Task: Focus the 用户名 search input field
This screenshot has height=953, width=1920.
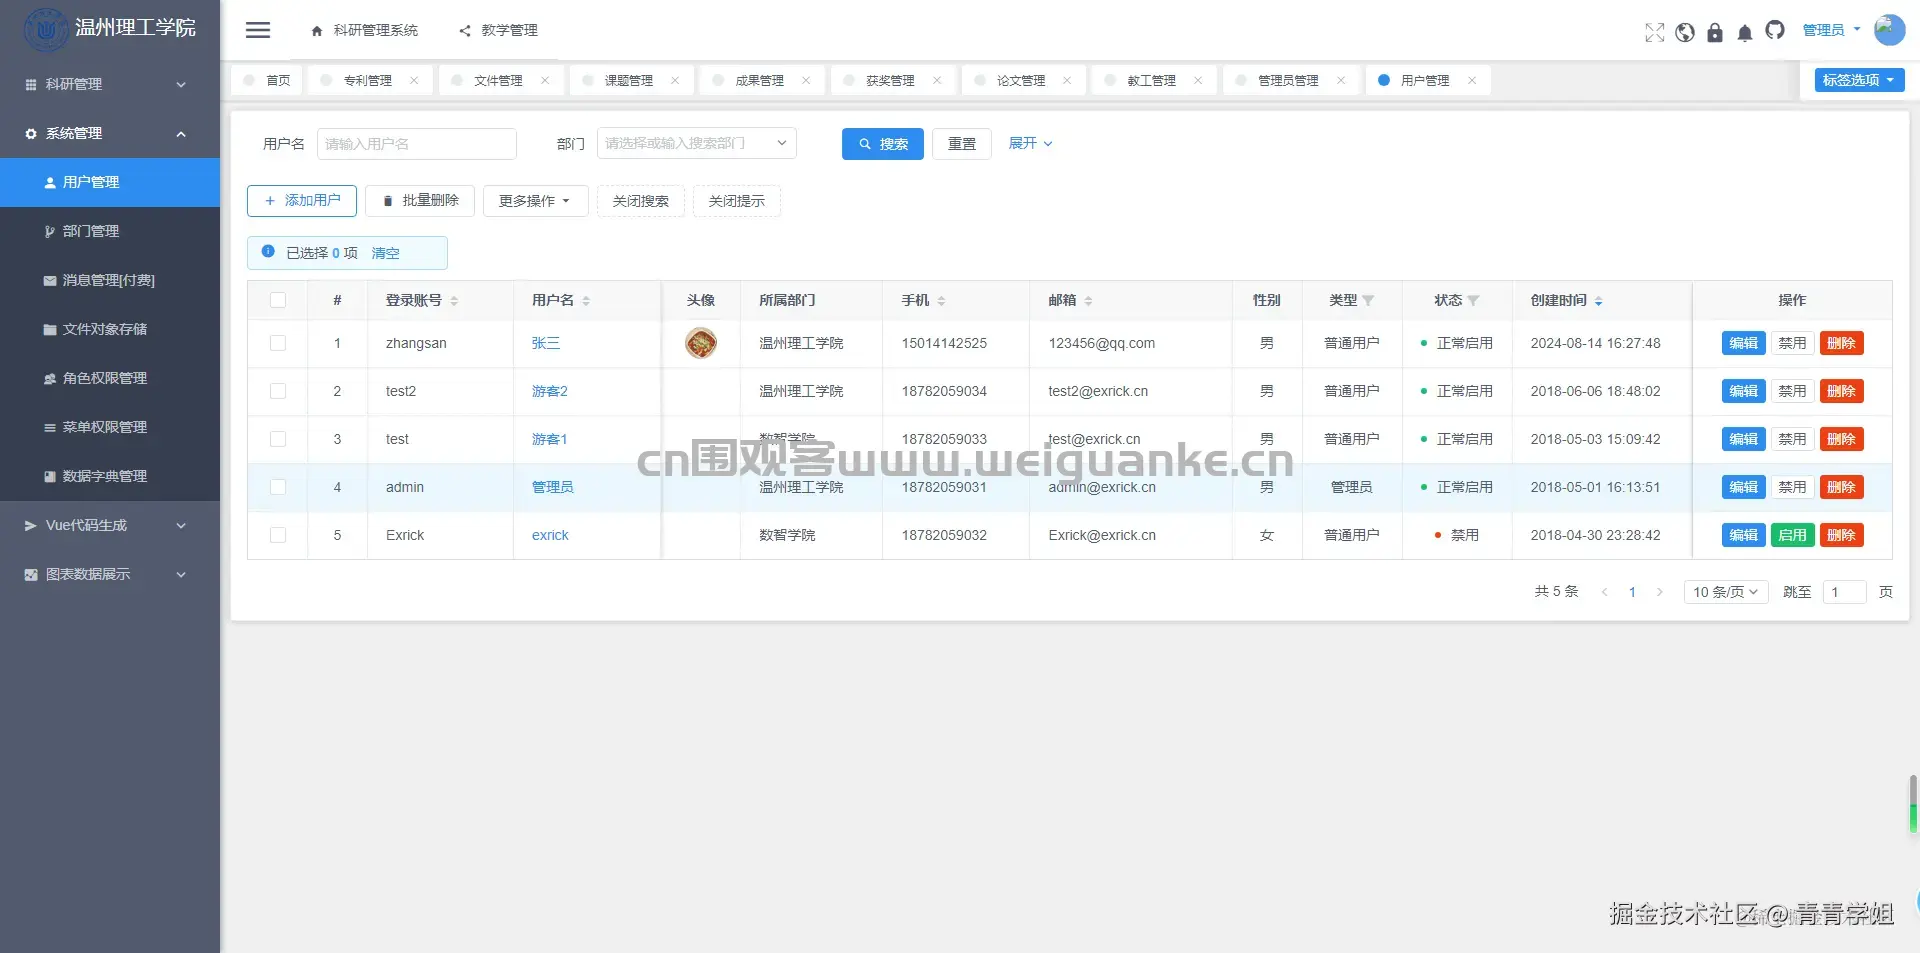Action: click(x=417, y=144)
